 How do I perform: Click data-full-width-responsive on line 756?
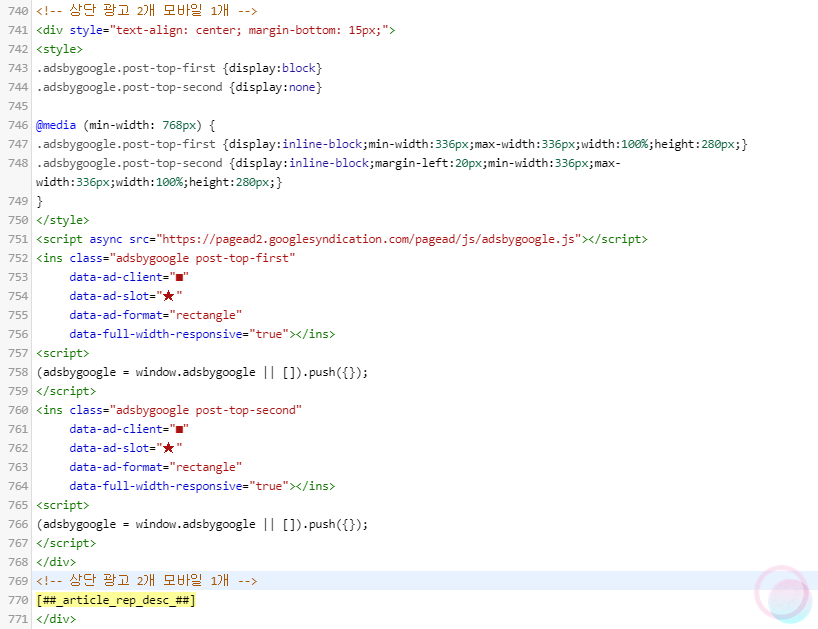pyautogui.click(x=156, y=334)
